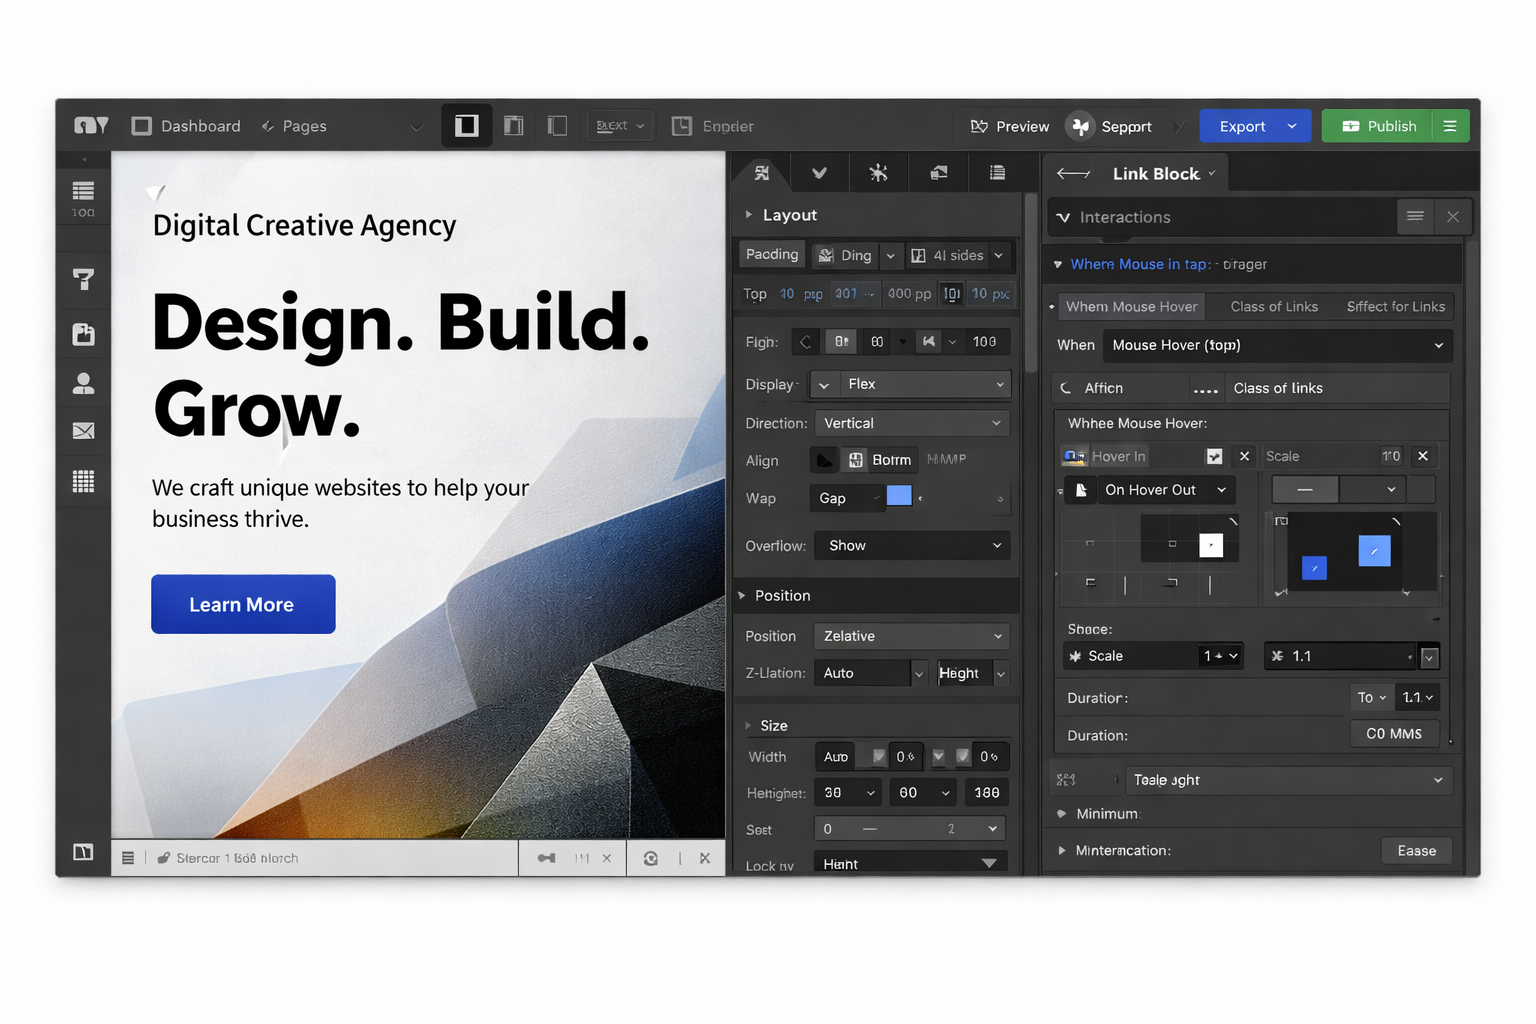This screenshot has width=1536, height=1024.
Task: Open the Direction Vertical dropdown
Action: pos(912,424)
